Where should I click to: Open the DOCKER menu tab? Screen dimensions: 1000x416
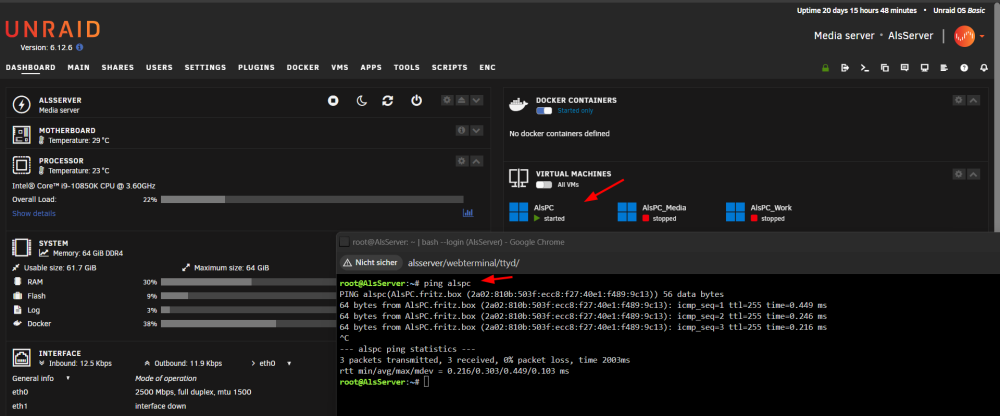point(303,68)
